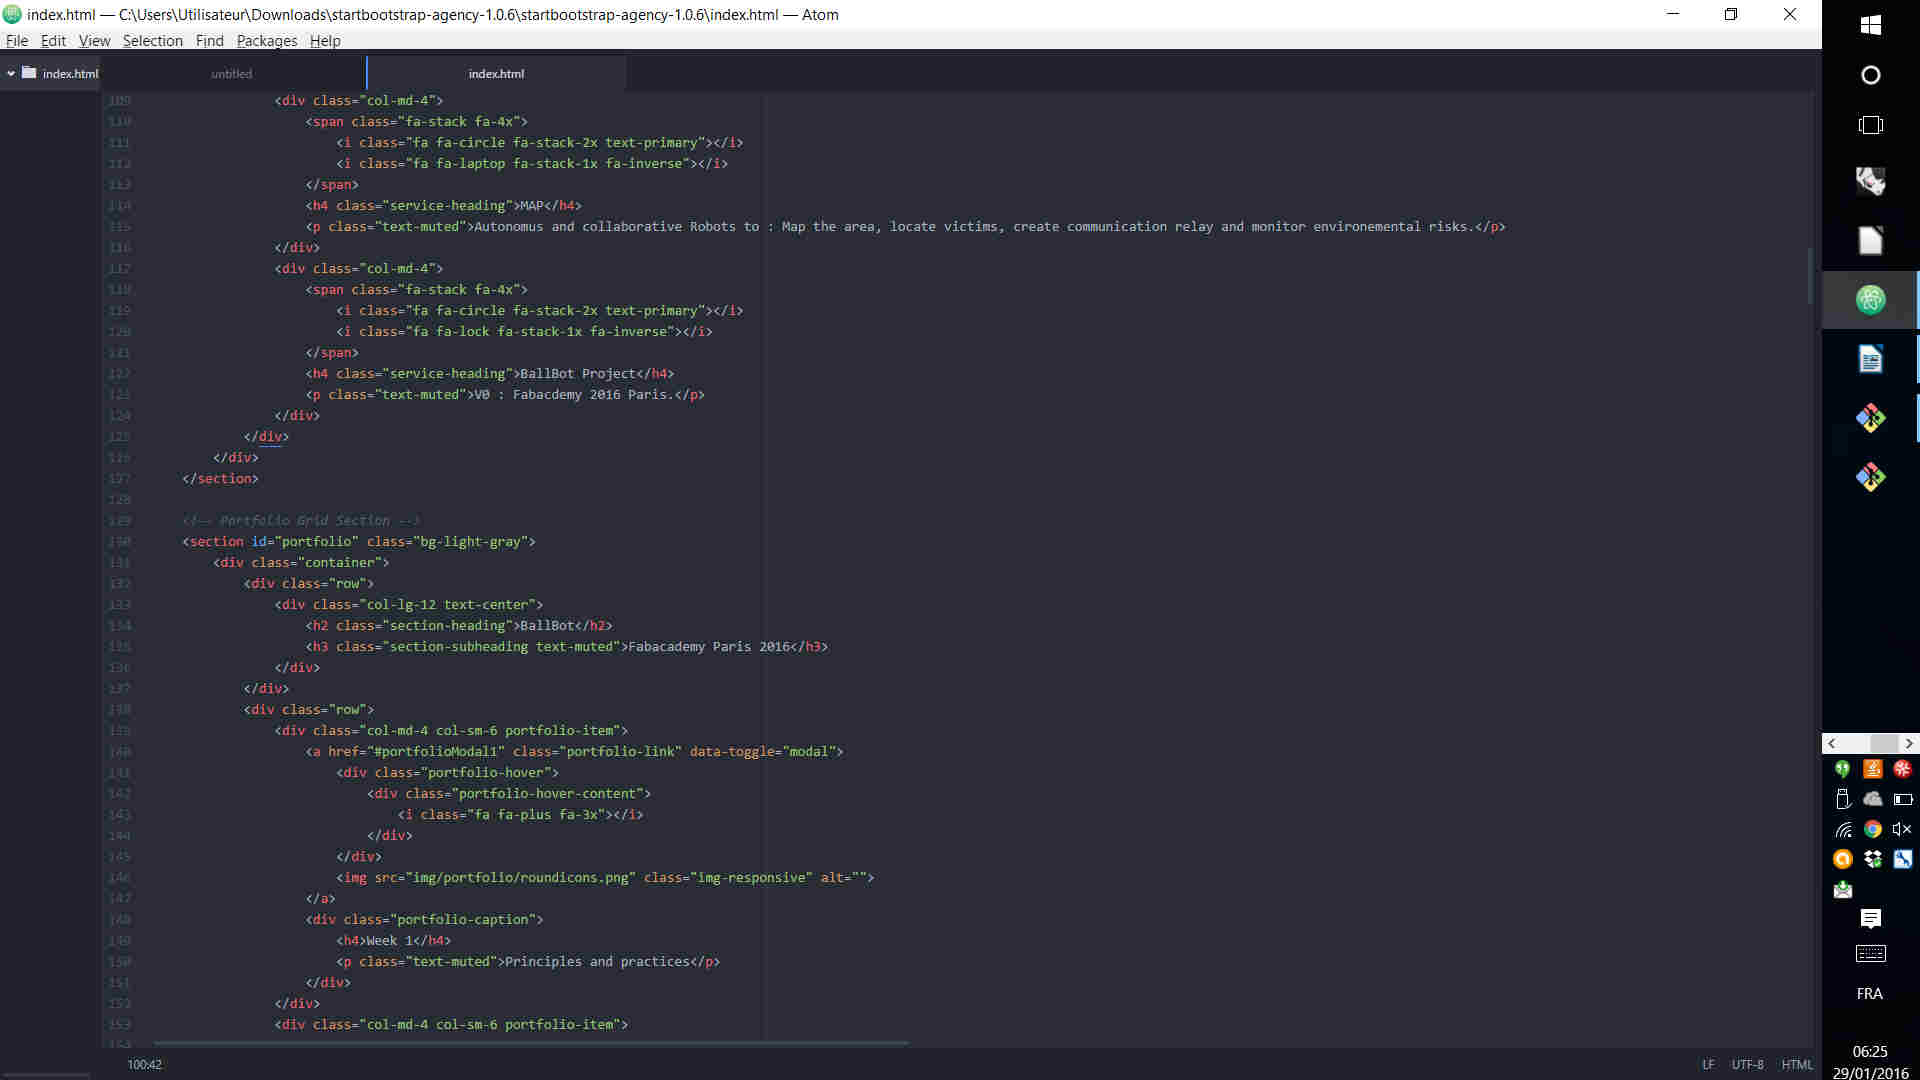Switch to the untitled tab
The width and height of the screenshot is (1920, 1080).
pos(232,74)
